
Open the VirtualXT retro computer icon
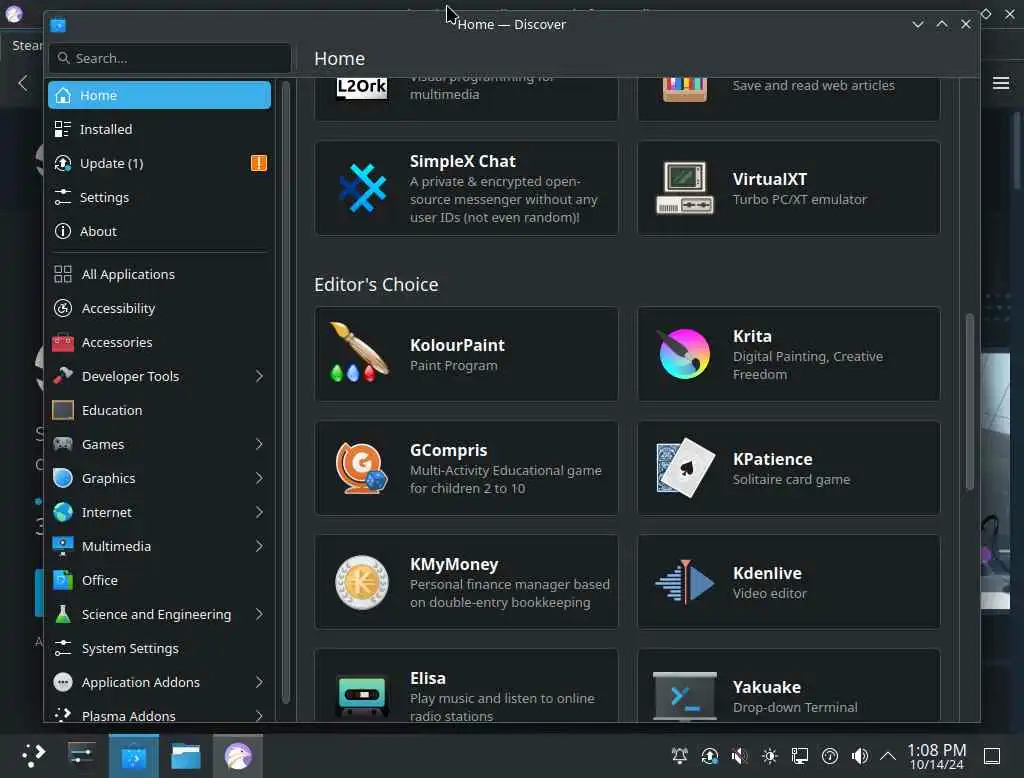[684, 188]
